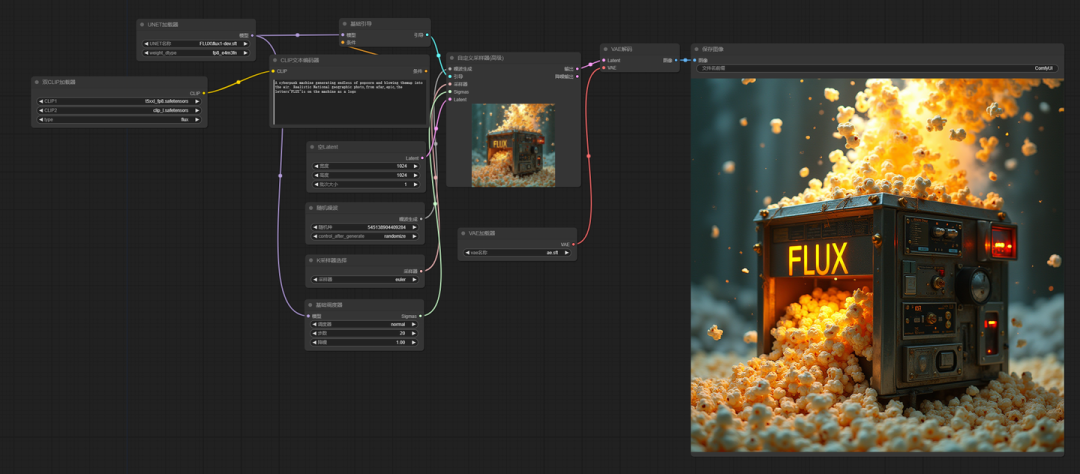Open the control_after_generate randomize dropdown
This screenshot has width=1080, height=474.
(365, 236)
